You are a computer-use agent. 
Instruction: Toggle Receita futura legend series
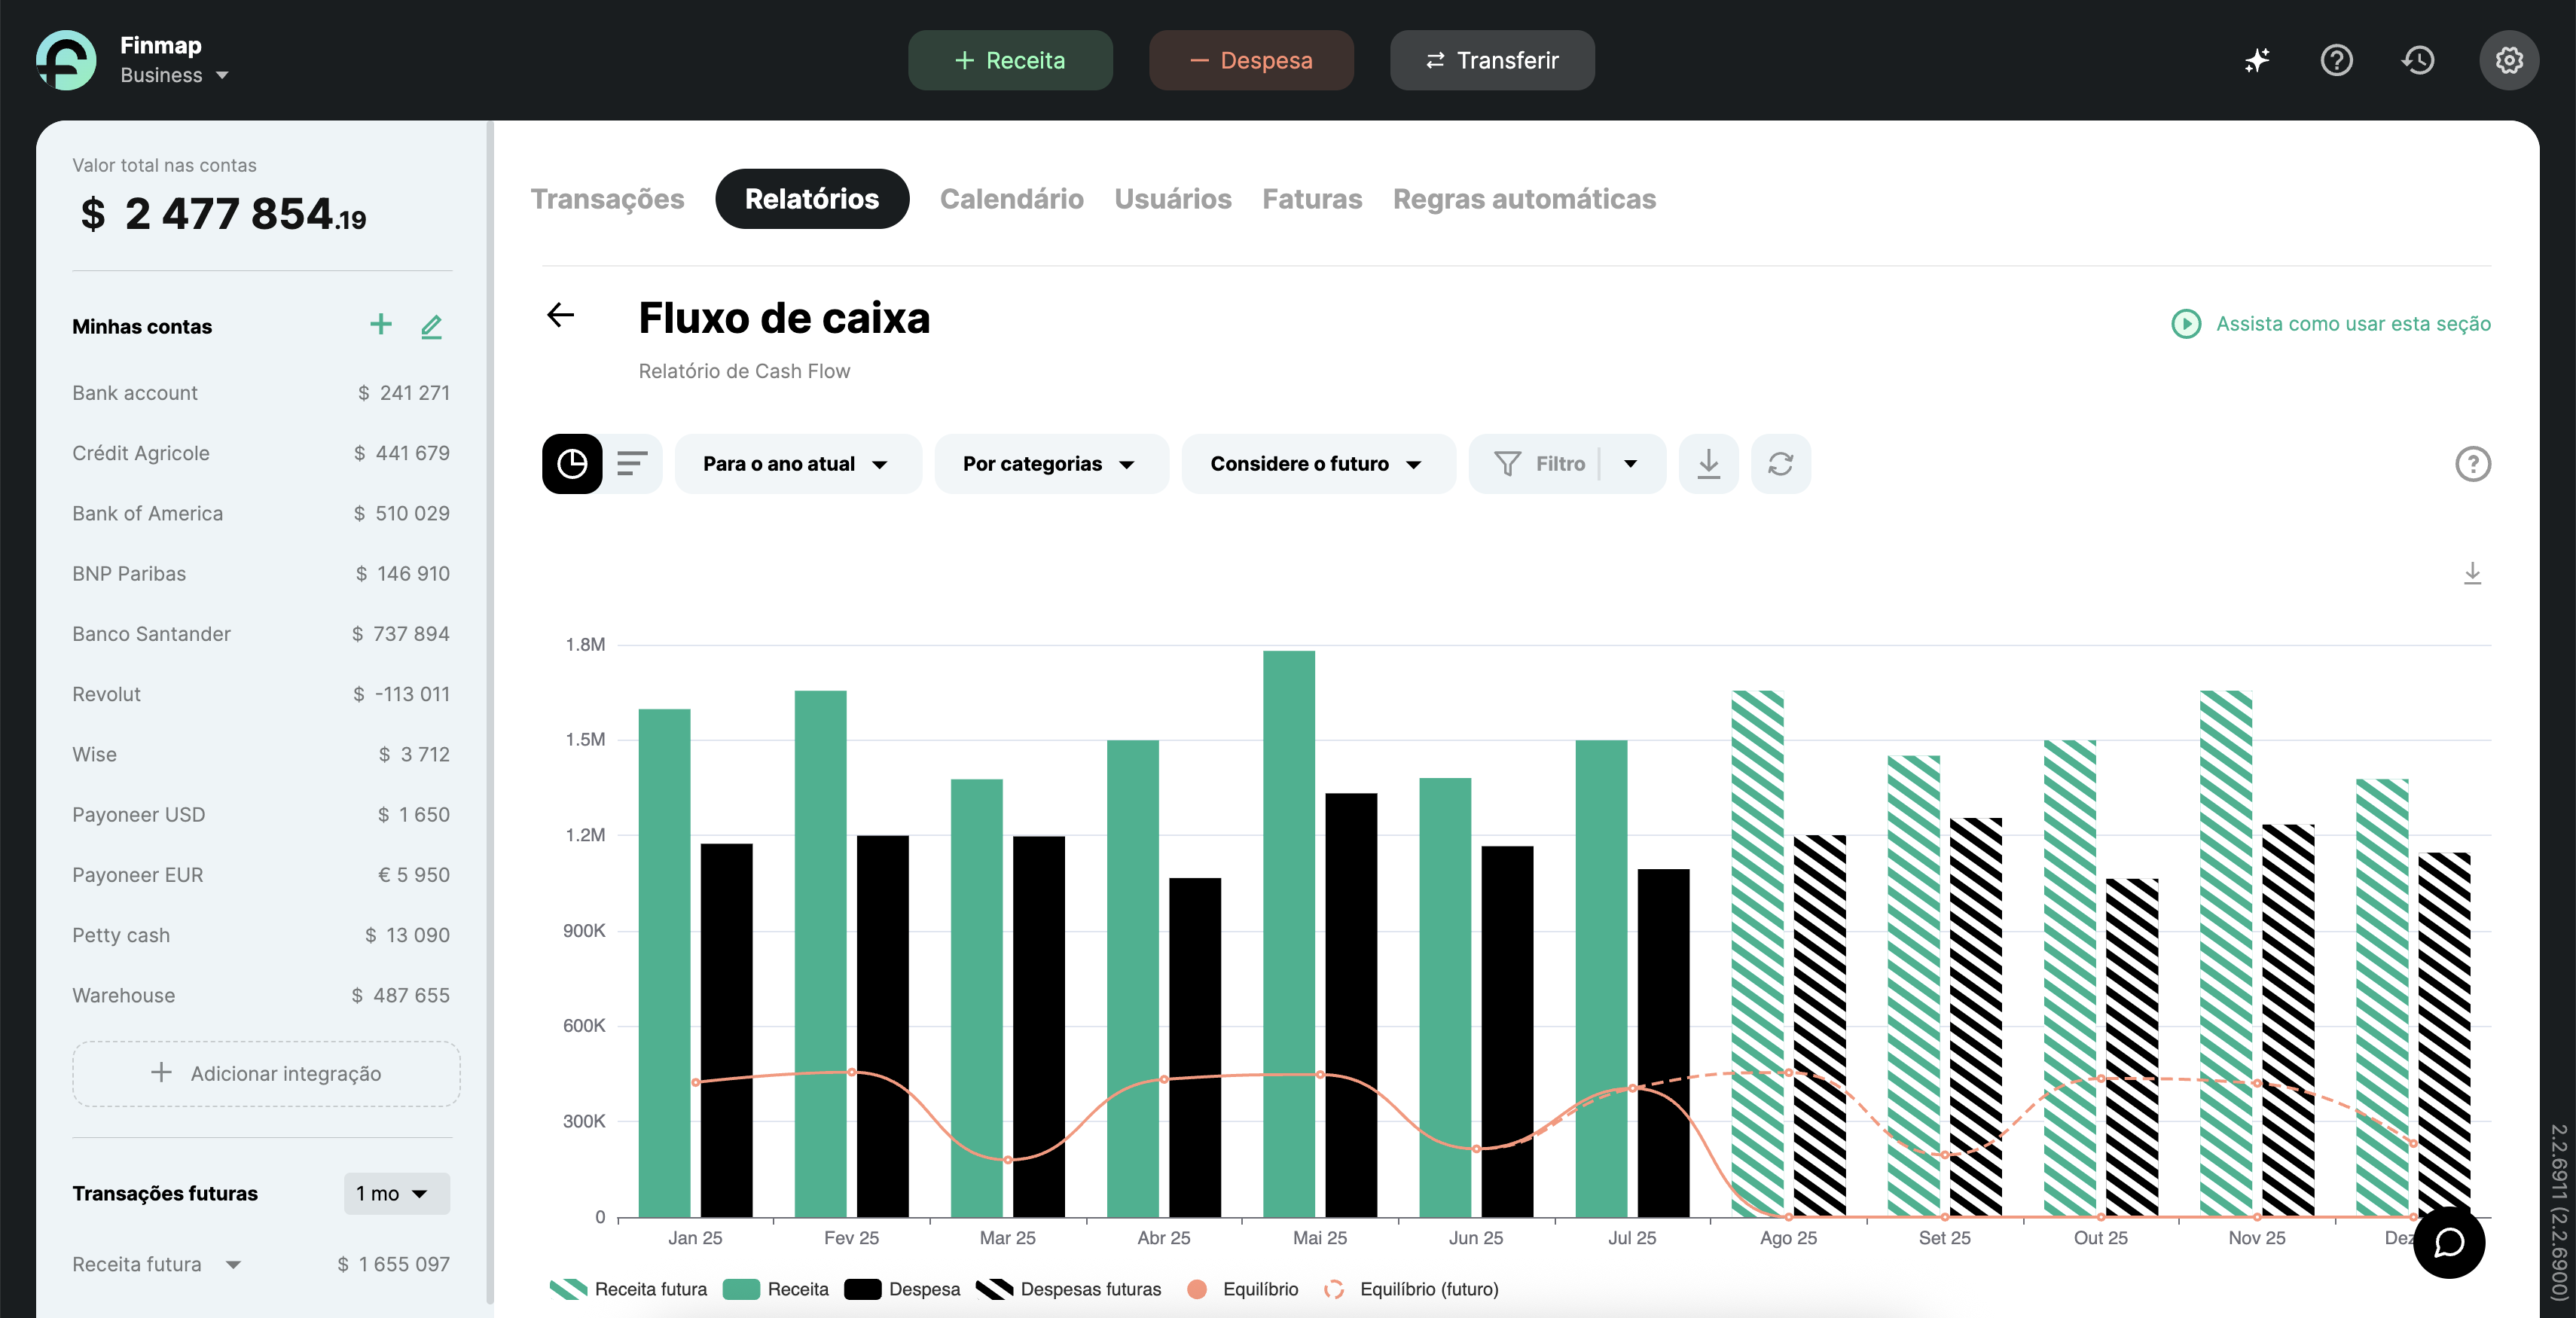click(628, 1289)
